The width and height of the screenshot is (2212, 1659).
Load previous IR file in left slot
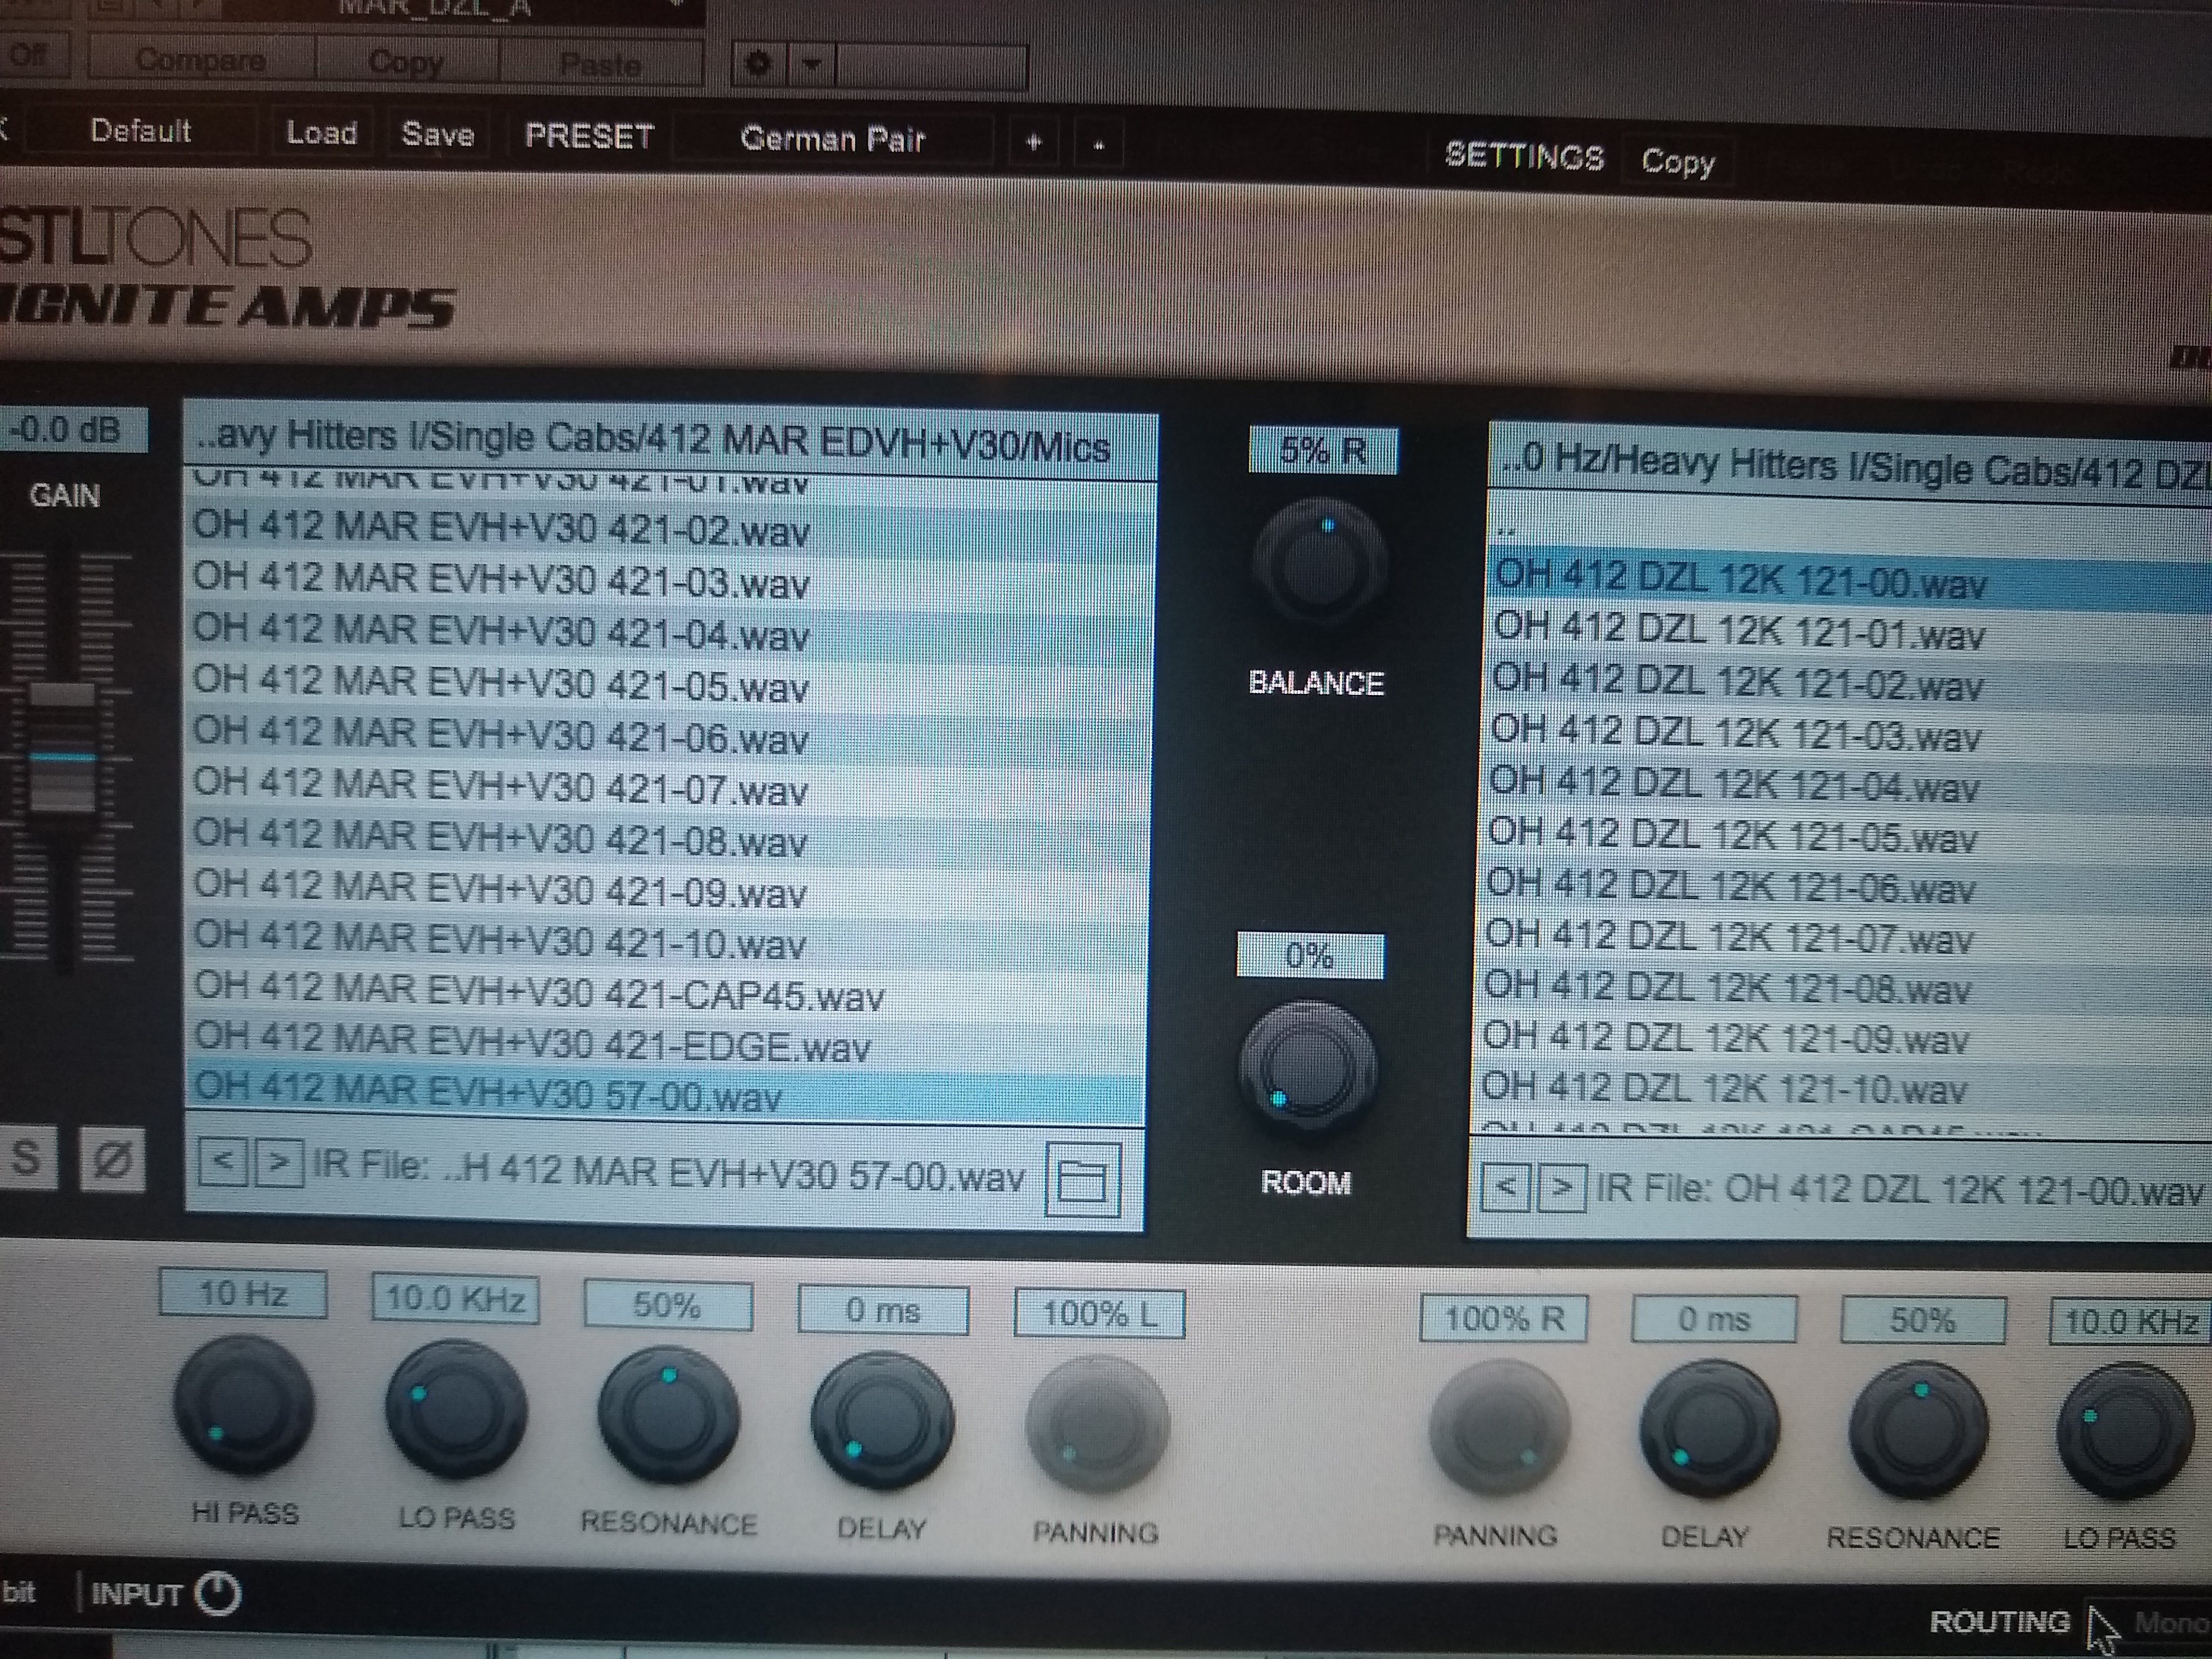click(223, 1162)
